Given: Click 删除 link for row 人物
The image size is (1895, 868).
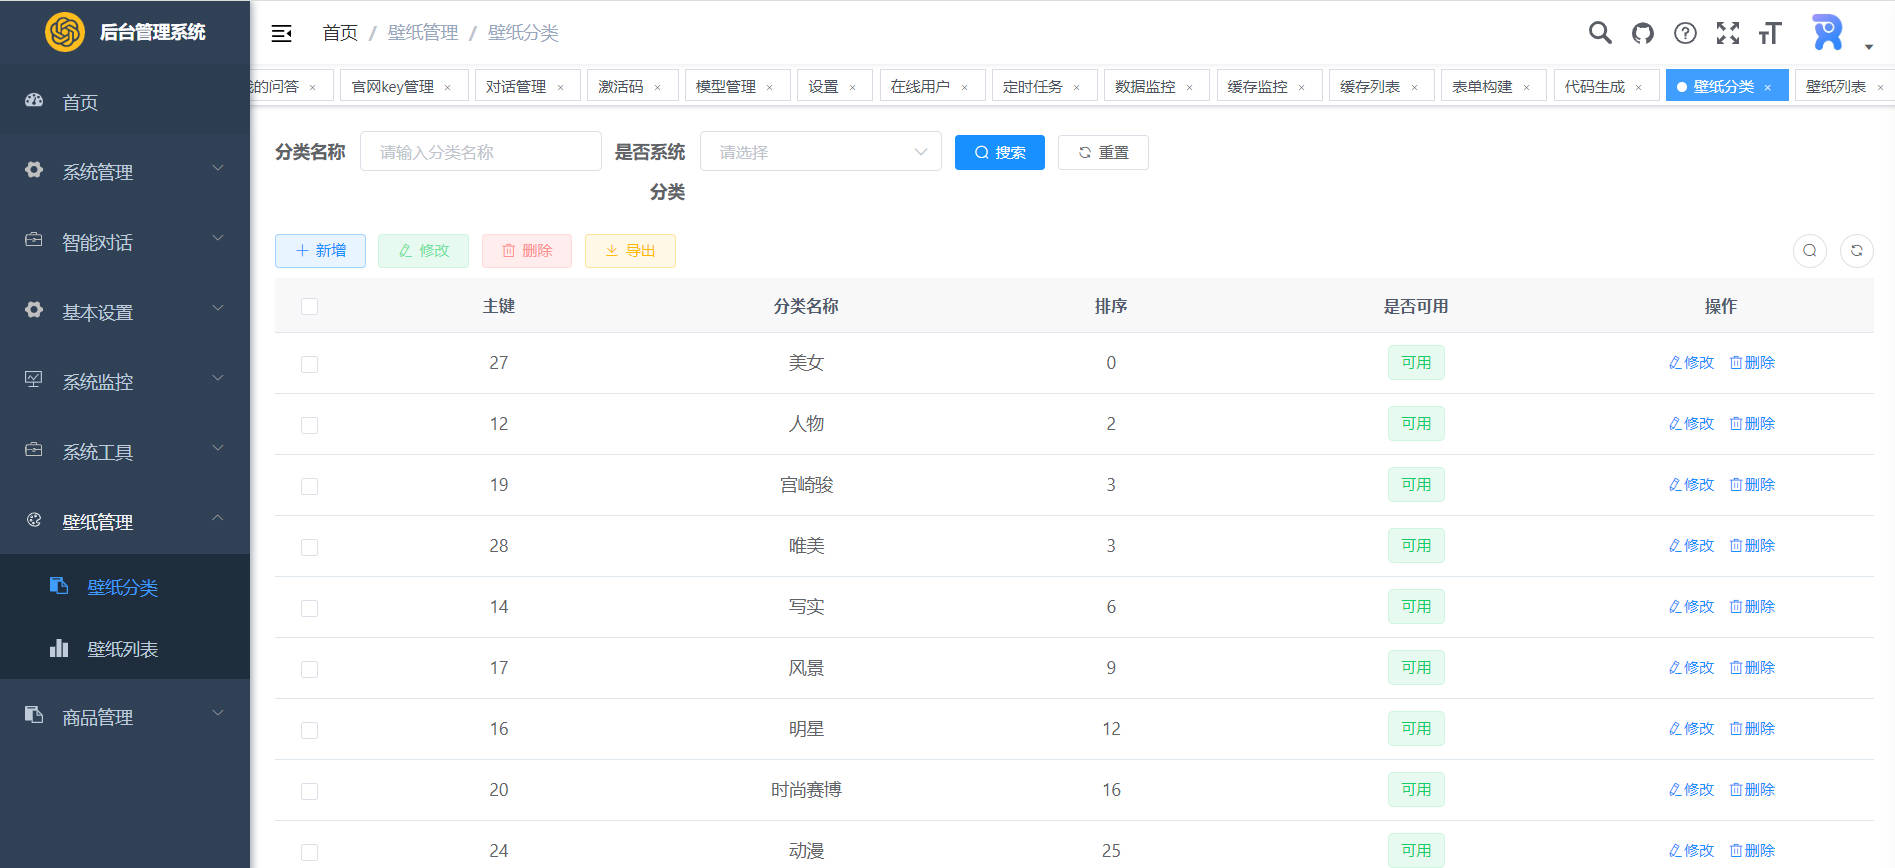Looking at the screenshot, I should (x=1752, y=424).
